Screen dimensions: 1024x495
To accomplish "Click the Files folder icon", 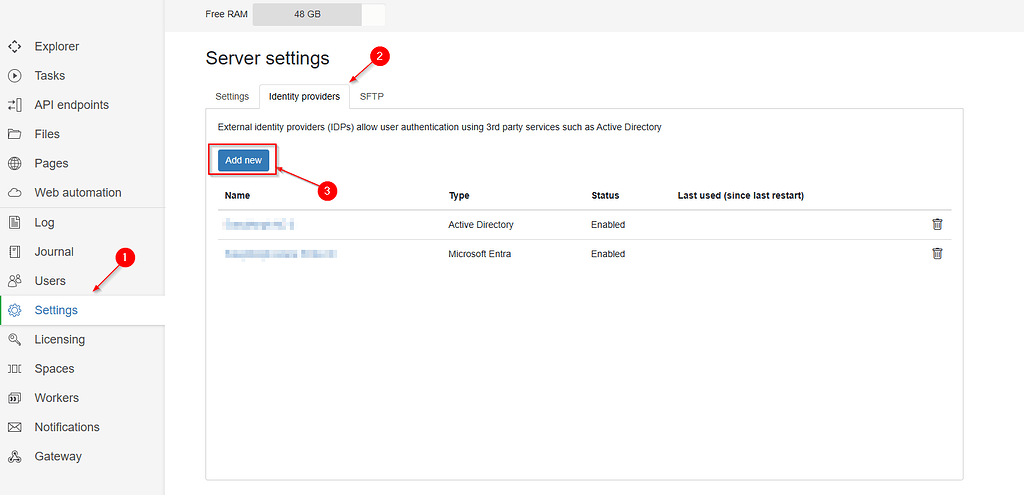I will click(14, 134).
